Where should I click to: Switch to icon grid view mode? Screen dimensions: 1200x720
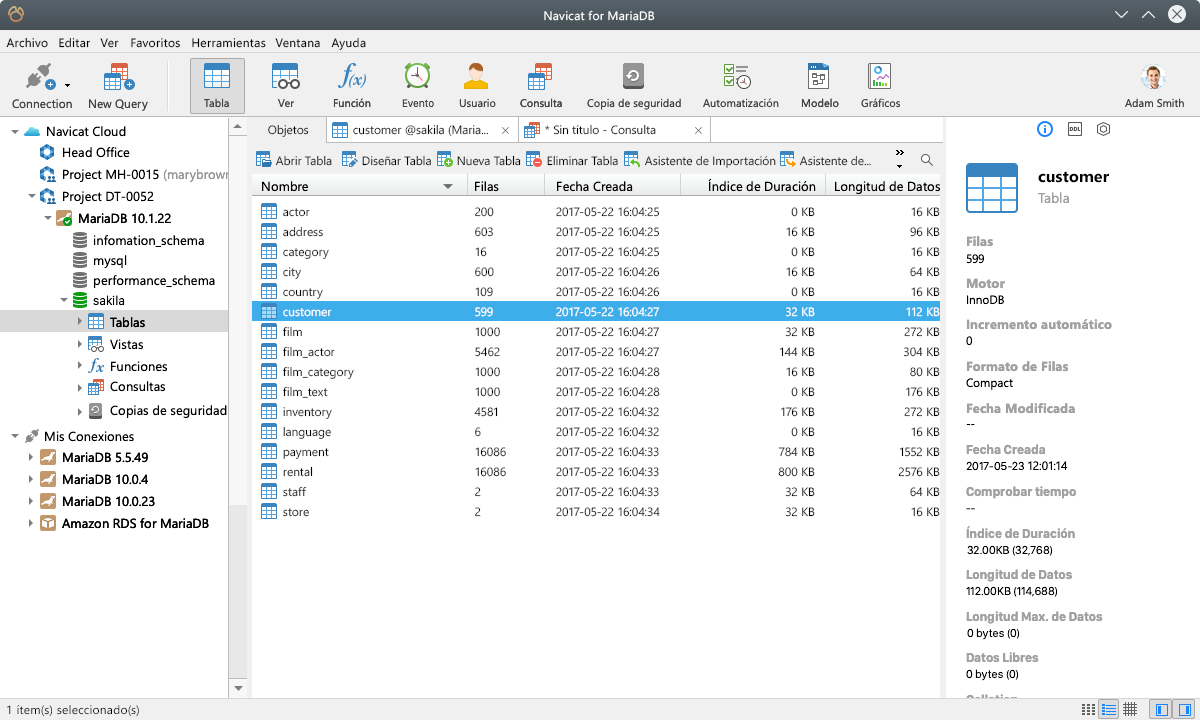pos(1088,709)
